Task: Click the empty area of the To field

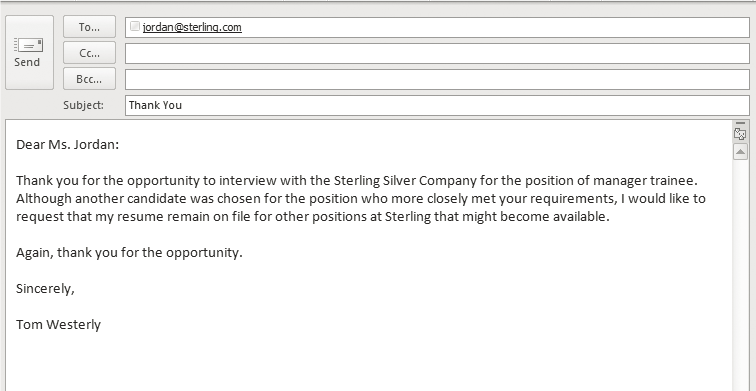Action: tap(495, 27)
